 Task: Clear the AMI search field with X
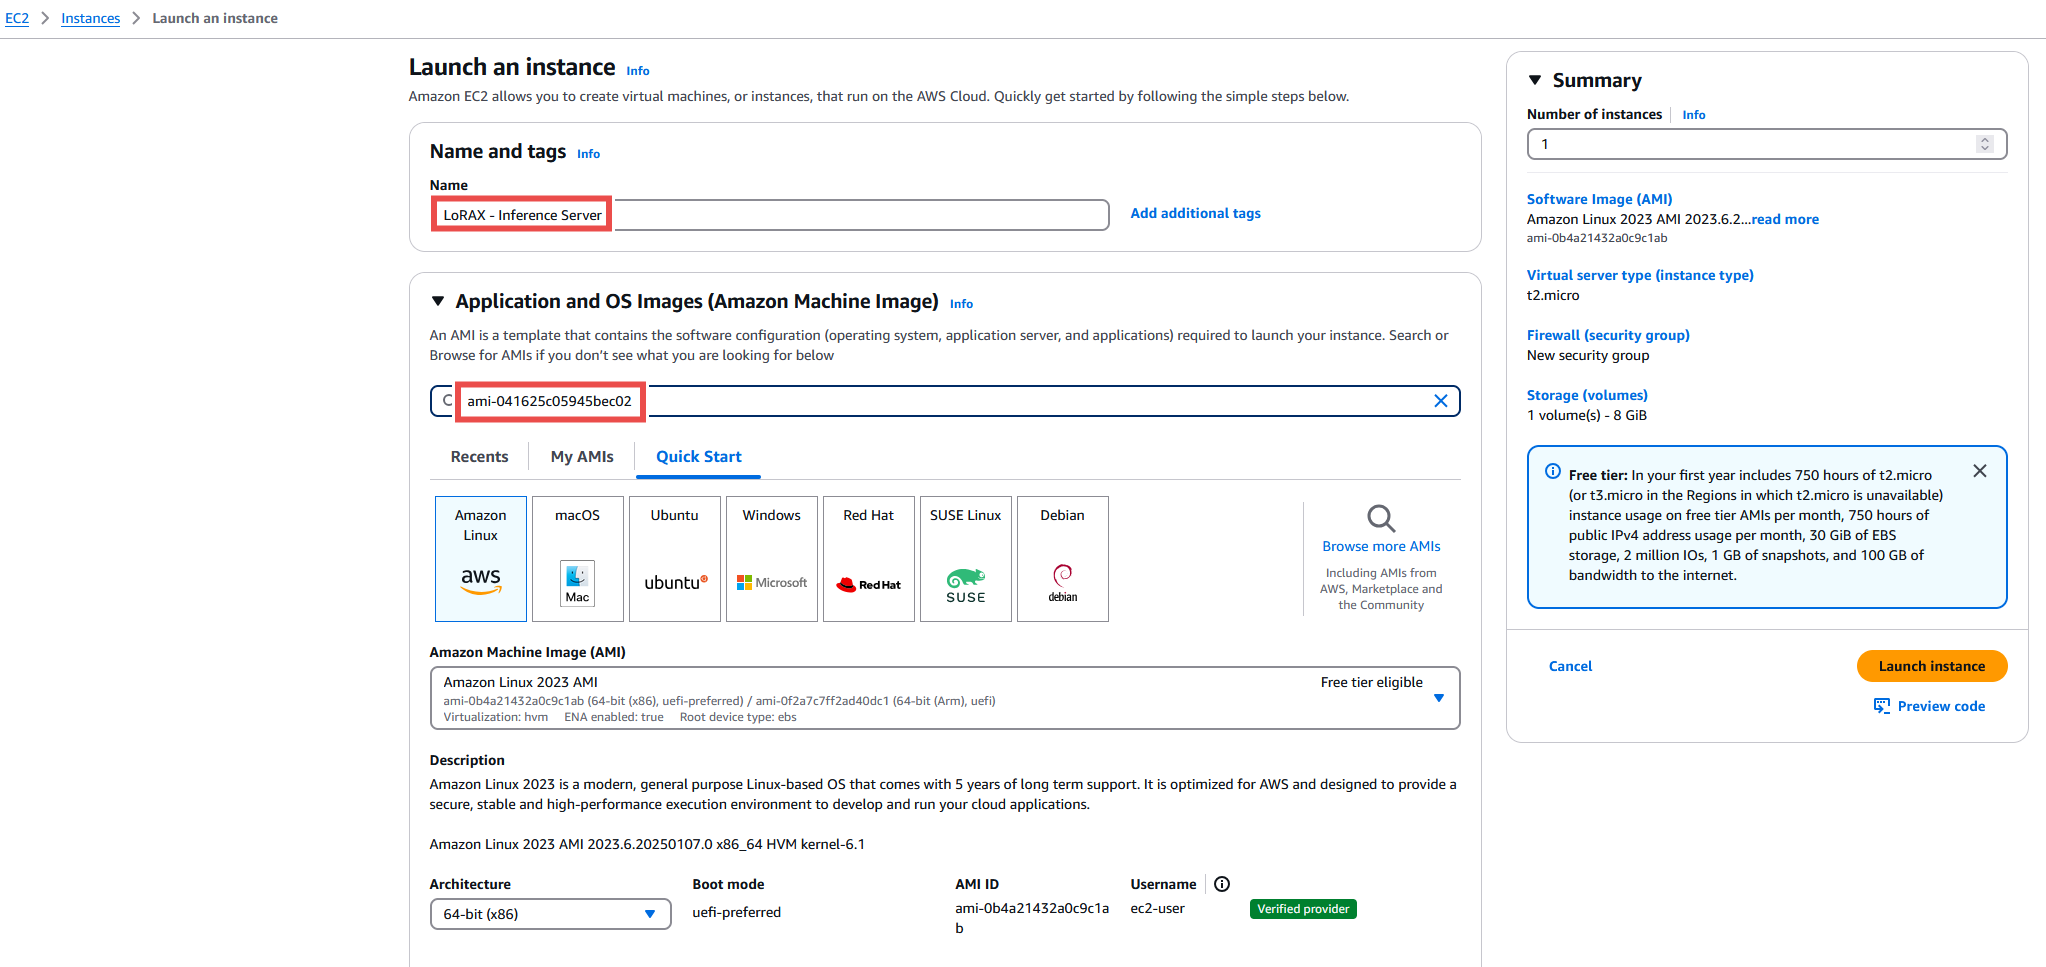[x=1441, y=401]
